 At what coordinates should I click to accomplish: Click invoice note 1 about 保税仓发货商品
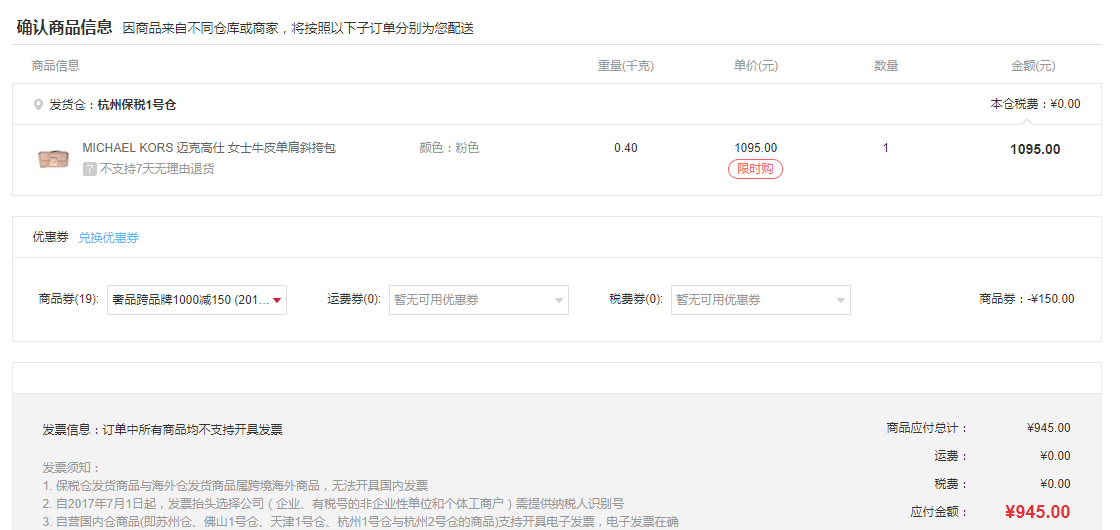click(235, 486)
